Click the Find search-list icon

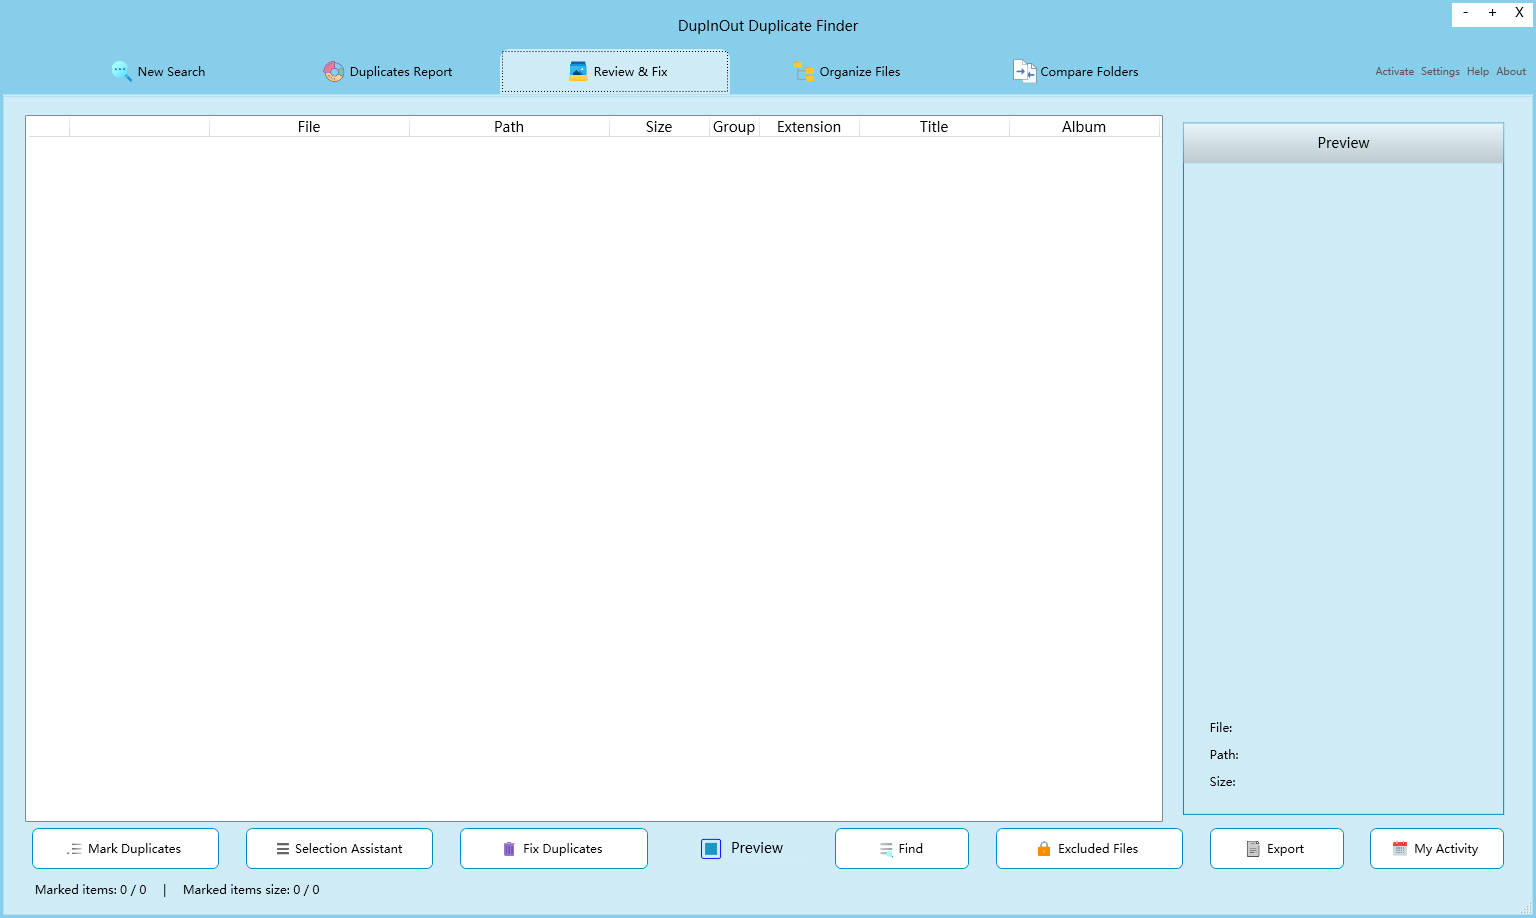pyautogui.click(x=886, y=849)
